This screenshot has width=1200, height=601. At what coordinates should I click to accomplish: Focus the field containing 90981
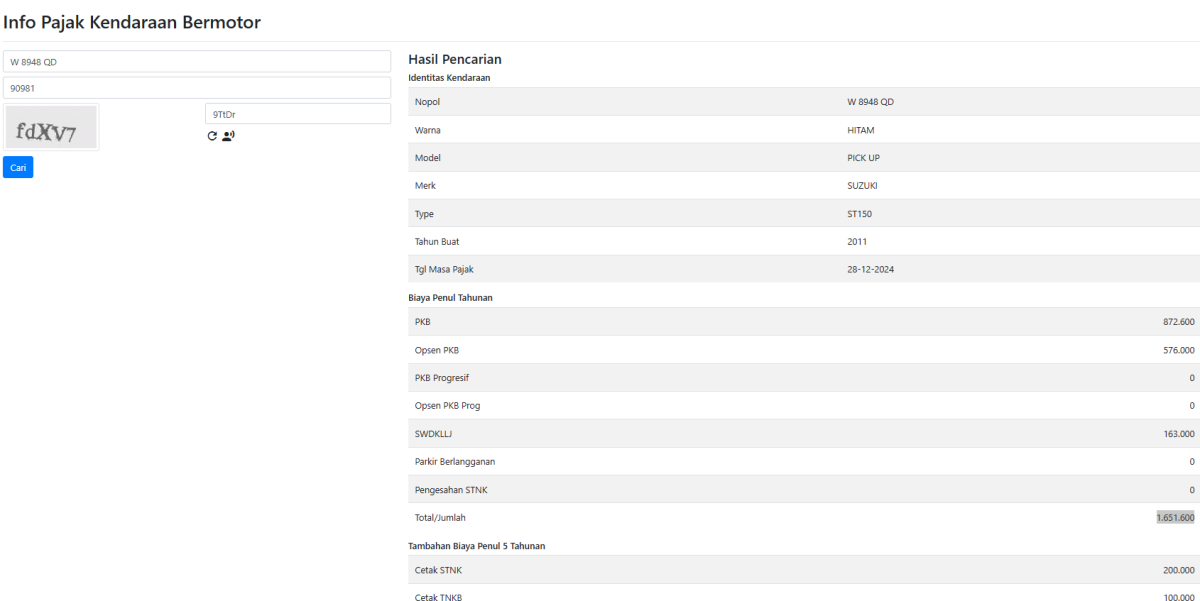tap(197, 88)
